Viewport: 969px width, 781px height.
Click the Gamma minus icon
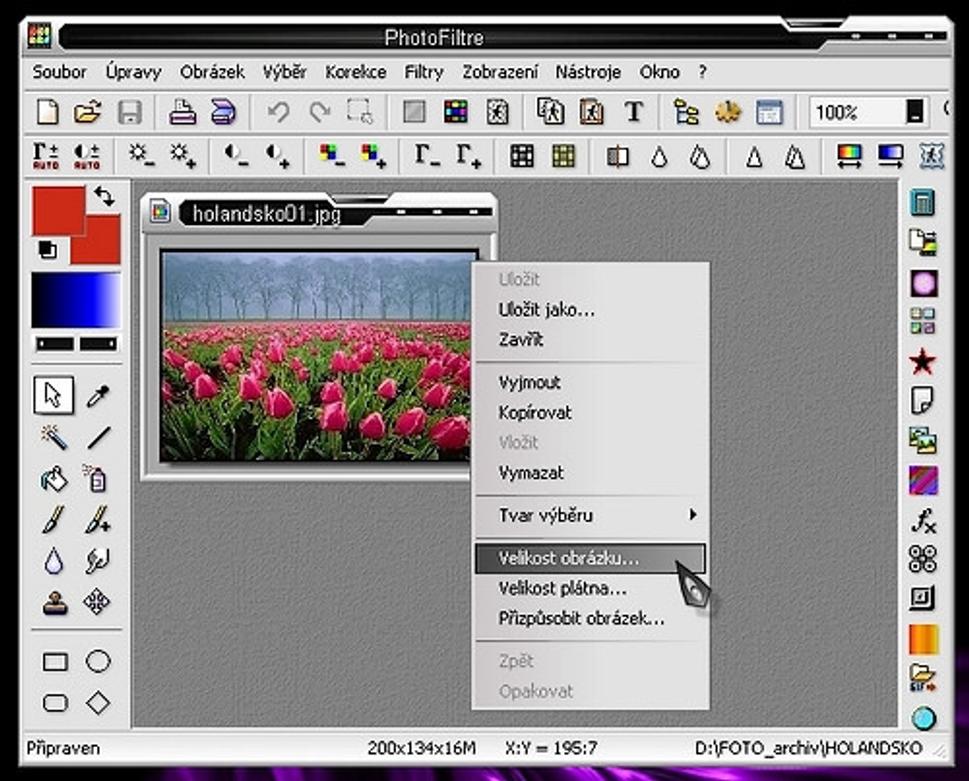[427, 156]
